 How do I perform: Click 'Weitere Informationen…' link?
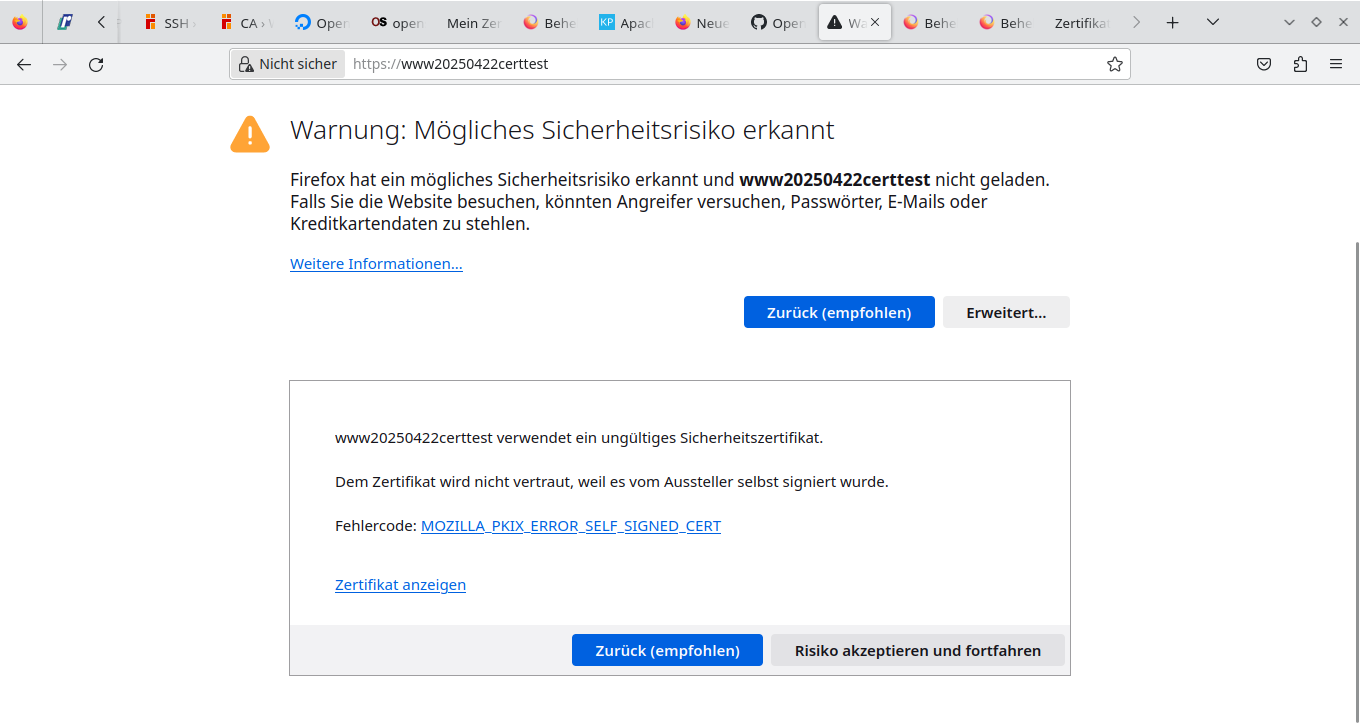click(376, 264)
